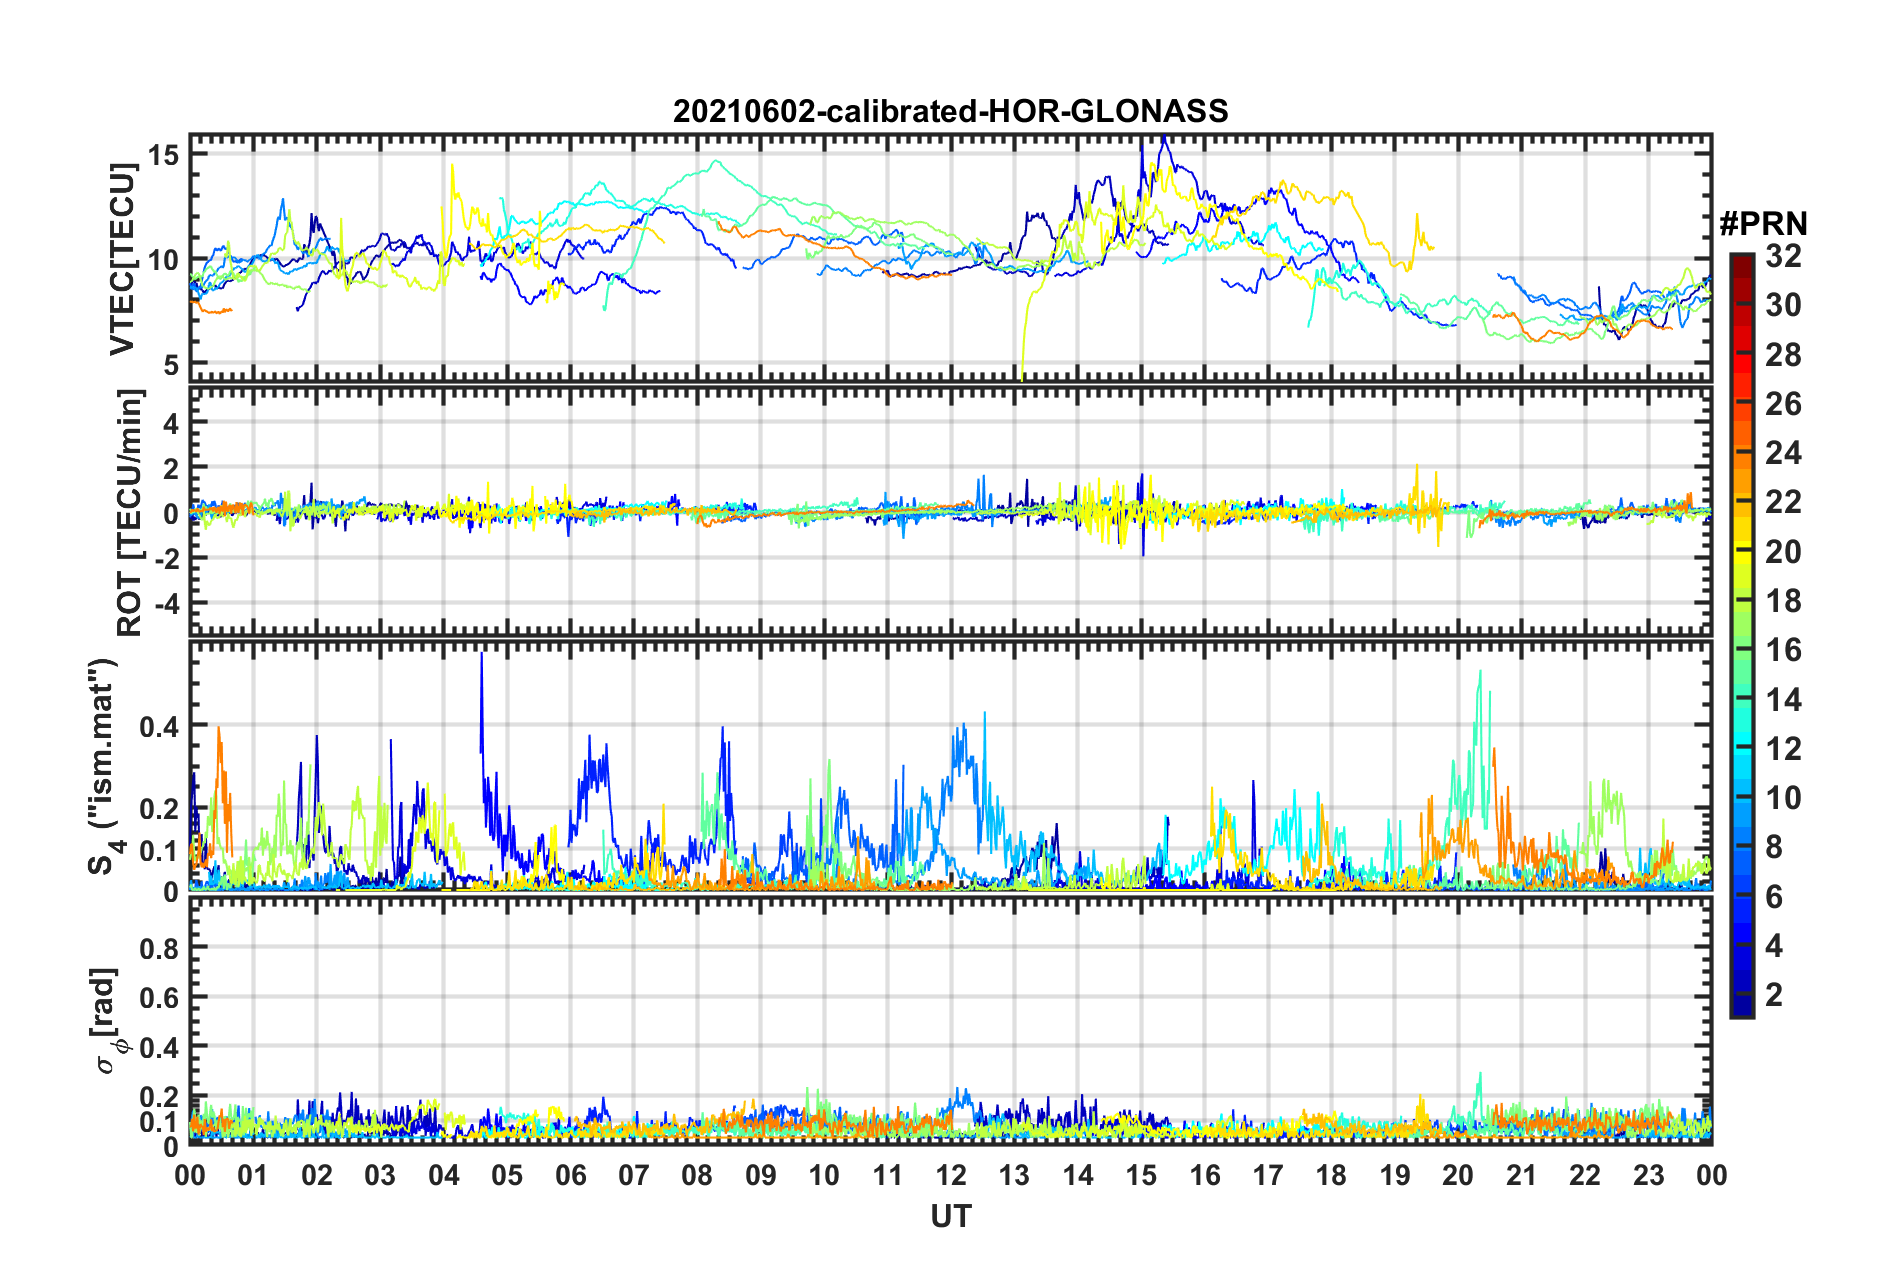Select the UT x-axis label
Viewport: 1902px width, 1272px height.
click(x=951, y=1216)
